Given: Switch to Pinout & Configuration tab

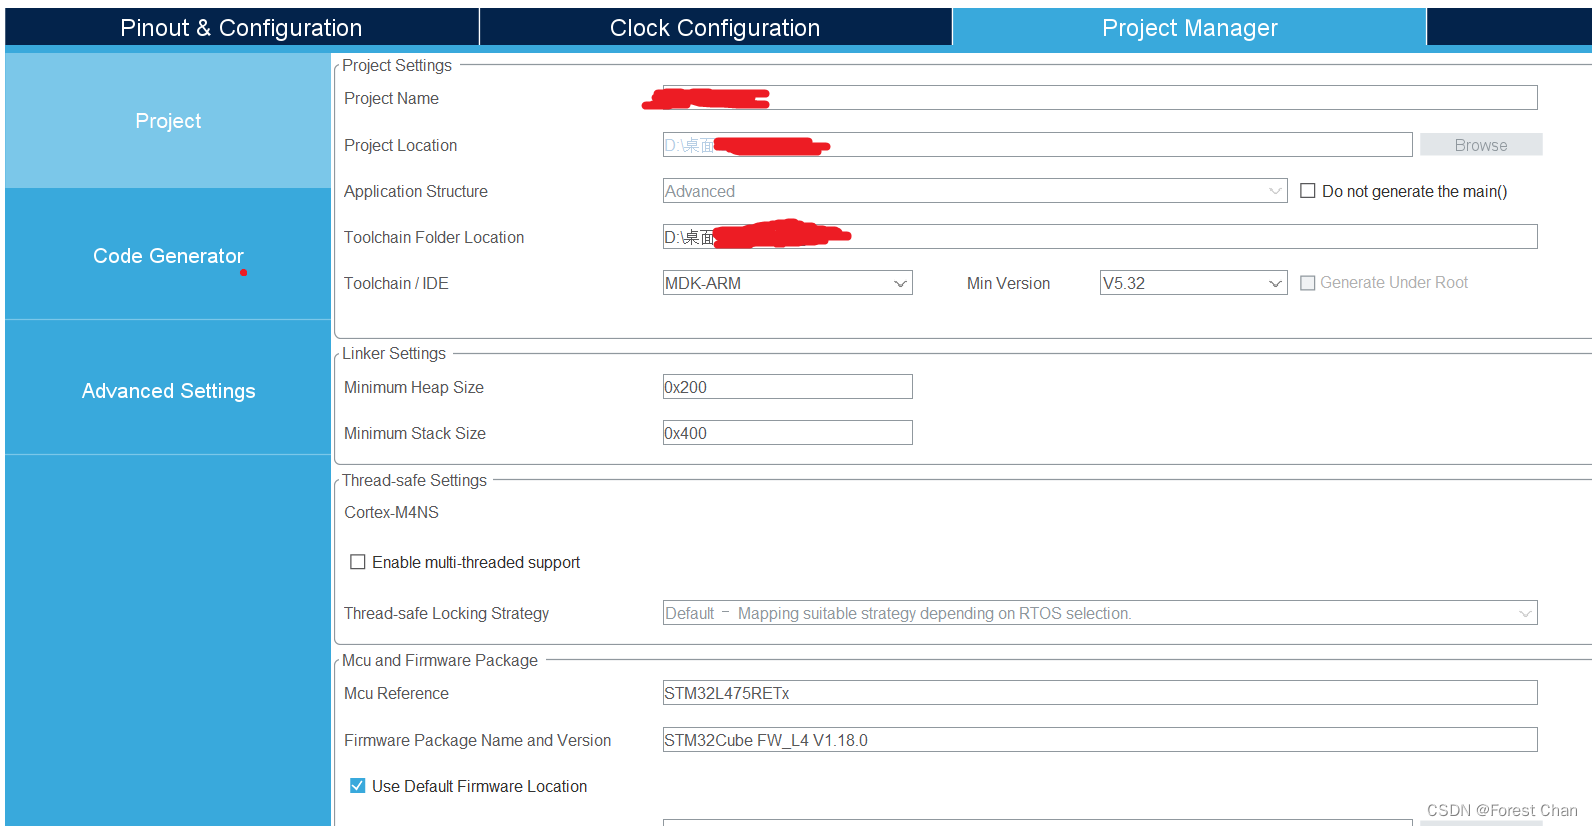Looking at the screenshot, I should point(241,27).
